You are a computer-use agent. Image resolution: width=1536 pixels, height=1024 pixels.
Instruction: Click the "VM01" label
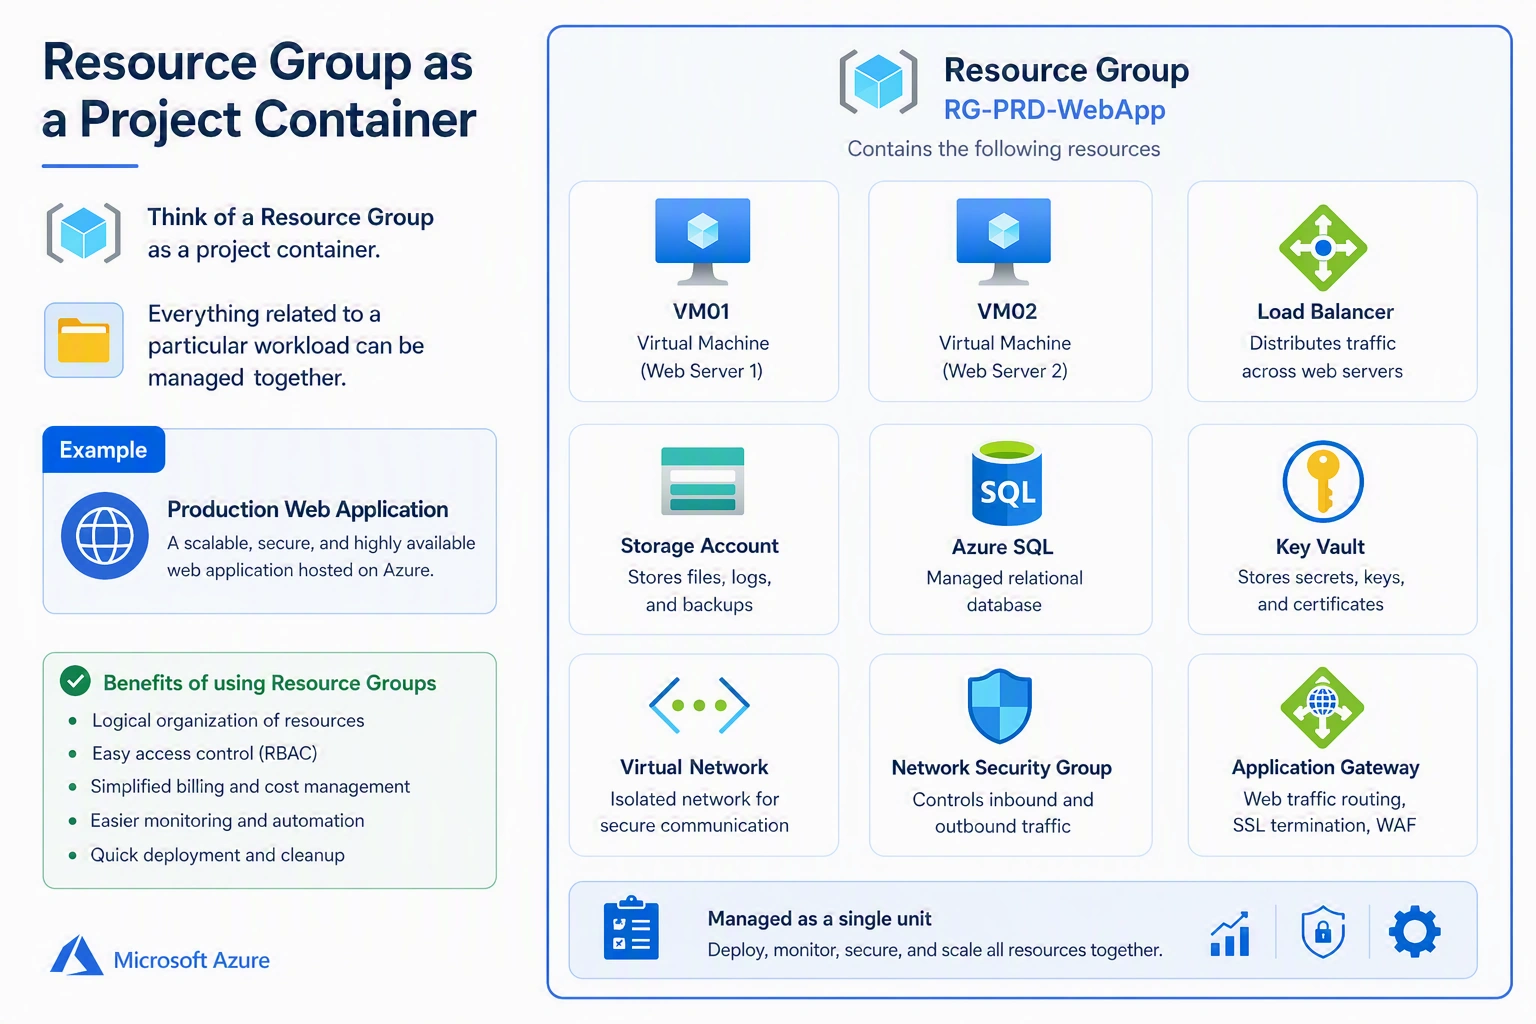coord(702,311)
